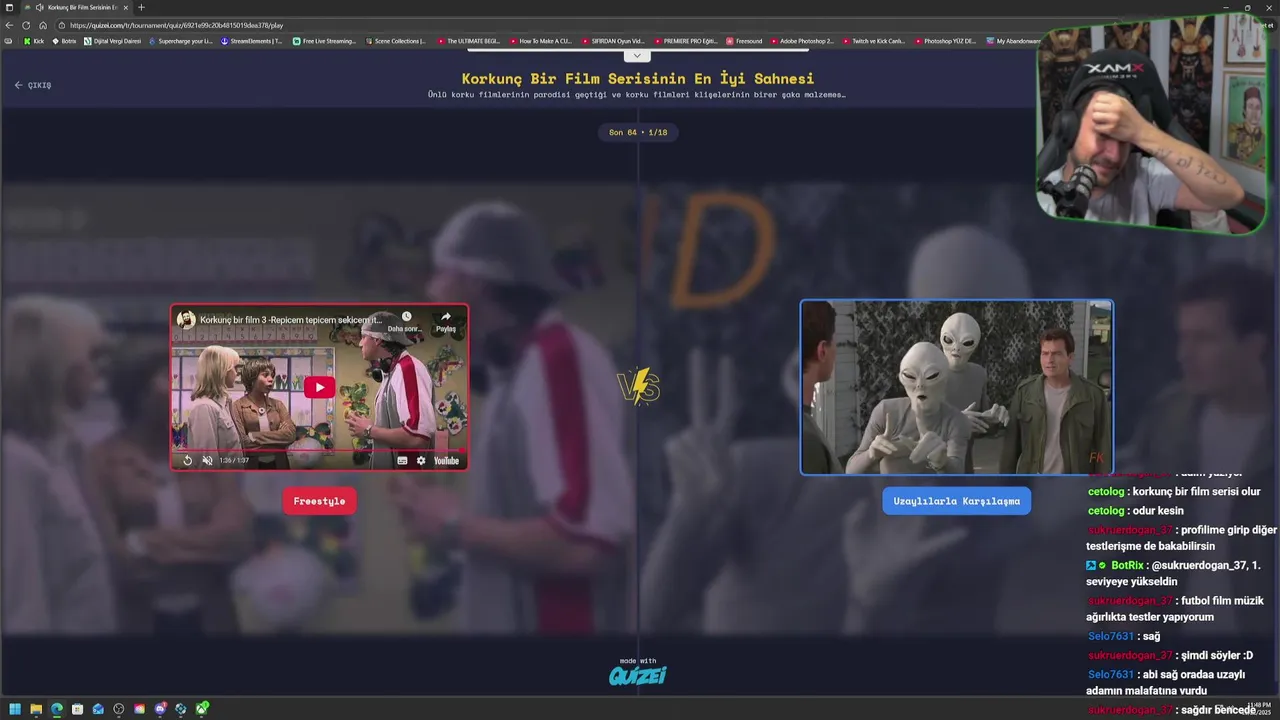Screen dimensions: 1280x720
Task: Open The ULTIMATE BEGI... bookmark
Action: pyautogui.click(x=468, y=41)
